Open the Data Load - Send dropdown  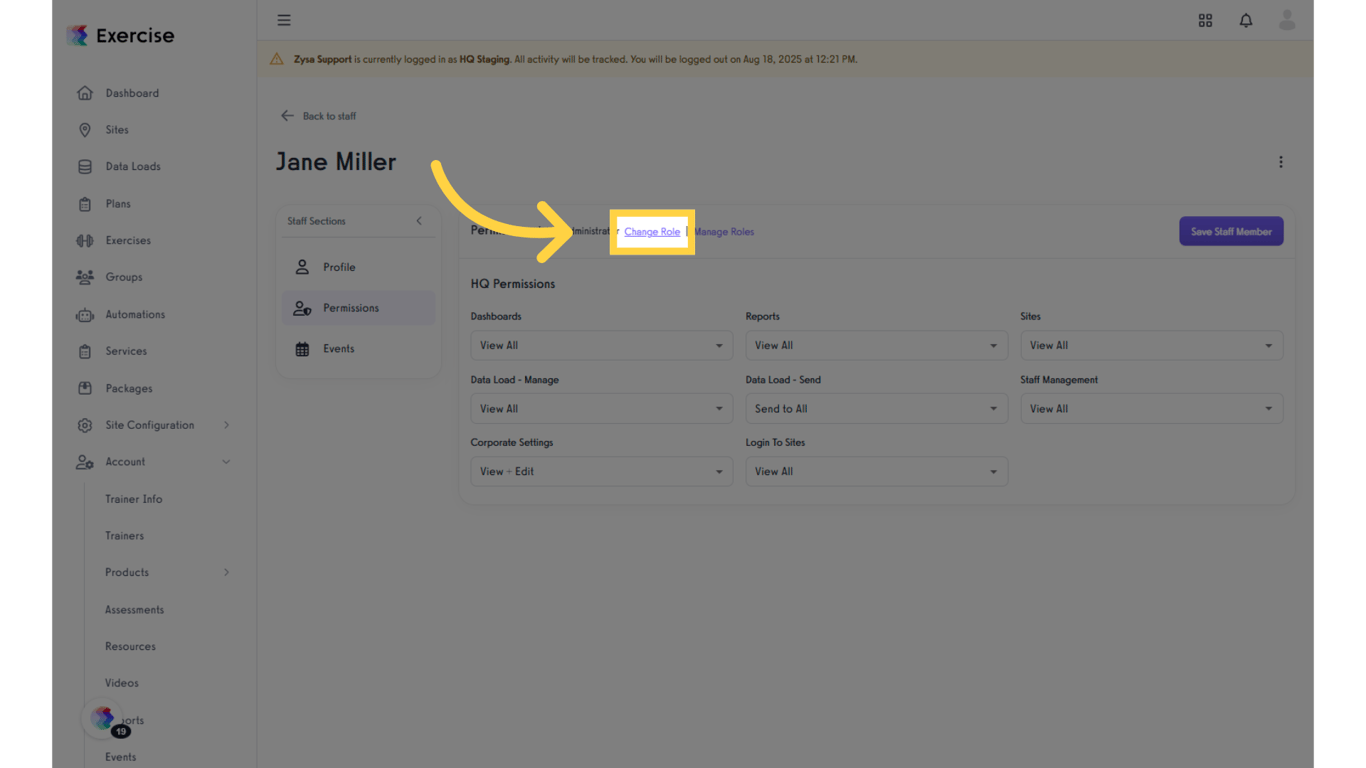[876, 409]
